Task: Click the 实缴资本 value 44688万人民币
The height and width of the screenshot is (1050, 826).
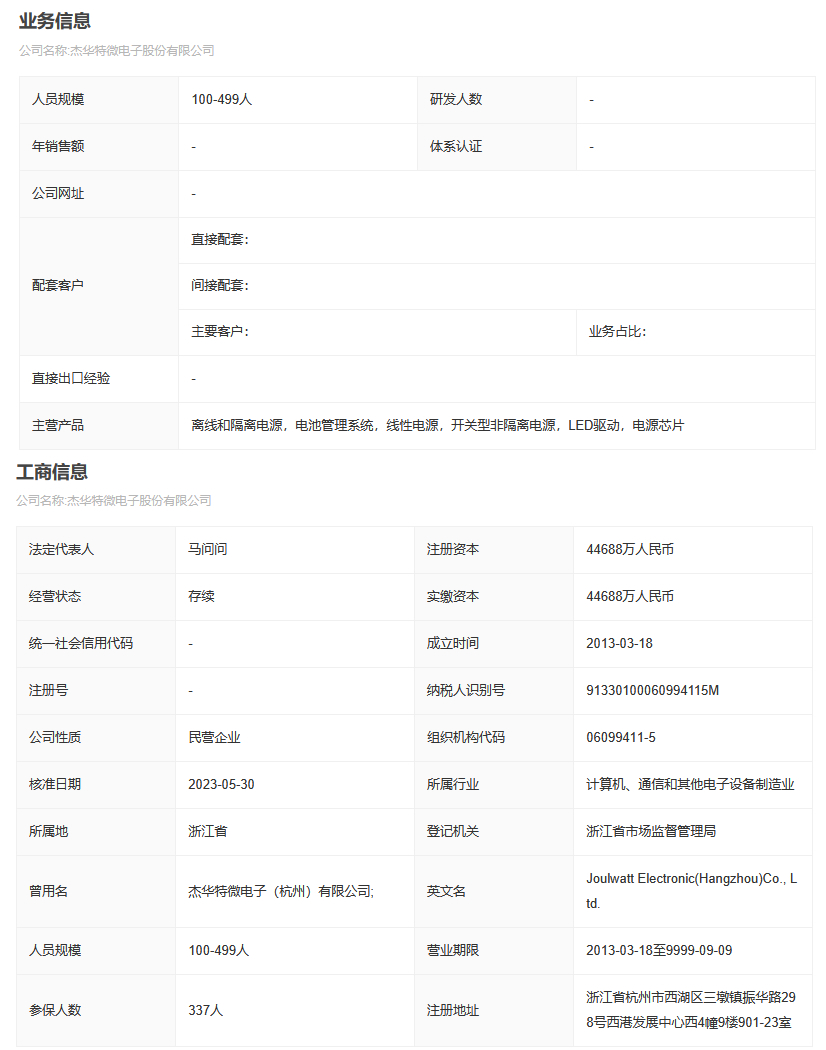Action: coord(630,596)
